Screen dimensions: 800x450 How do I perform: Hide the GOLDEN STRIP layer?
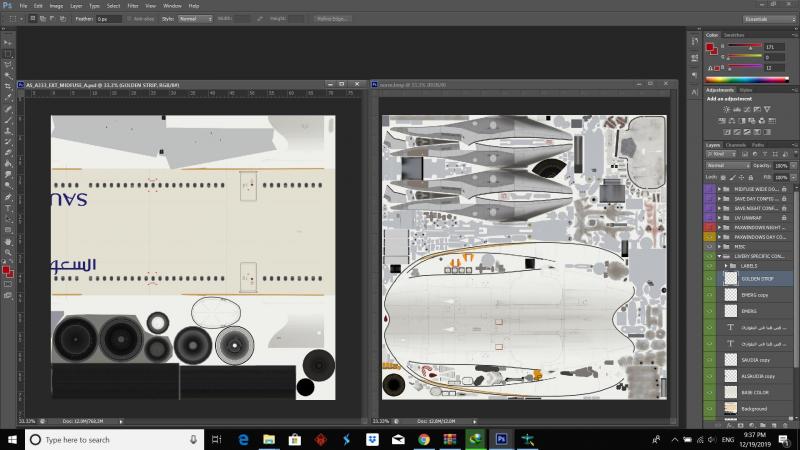click(x=709, y=279)
